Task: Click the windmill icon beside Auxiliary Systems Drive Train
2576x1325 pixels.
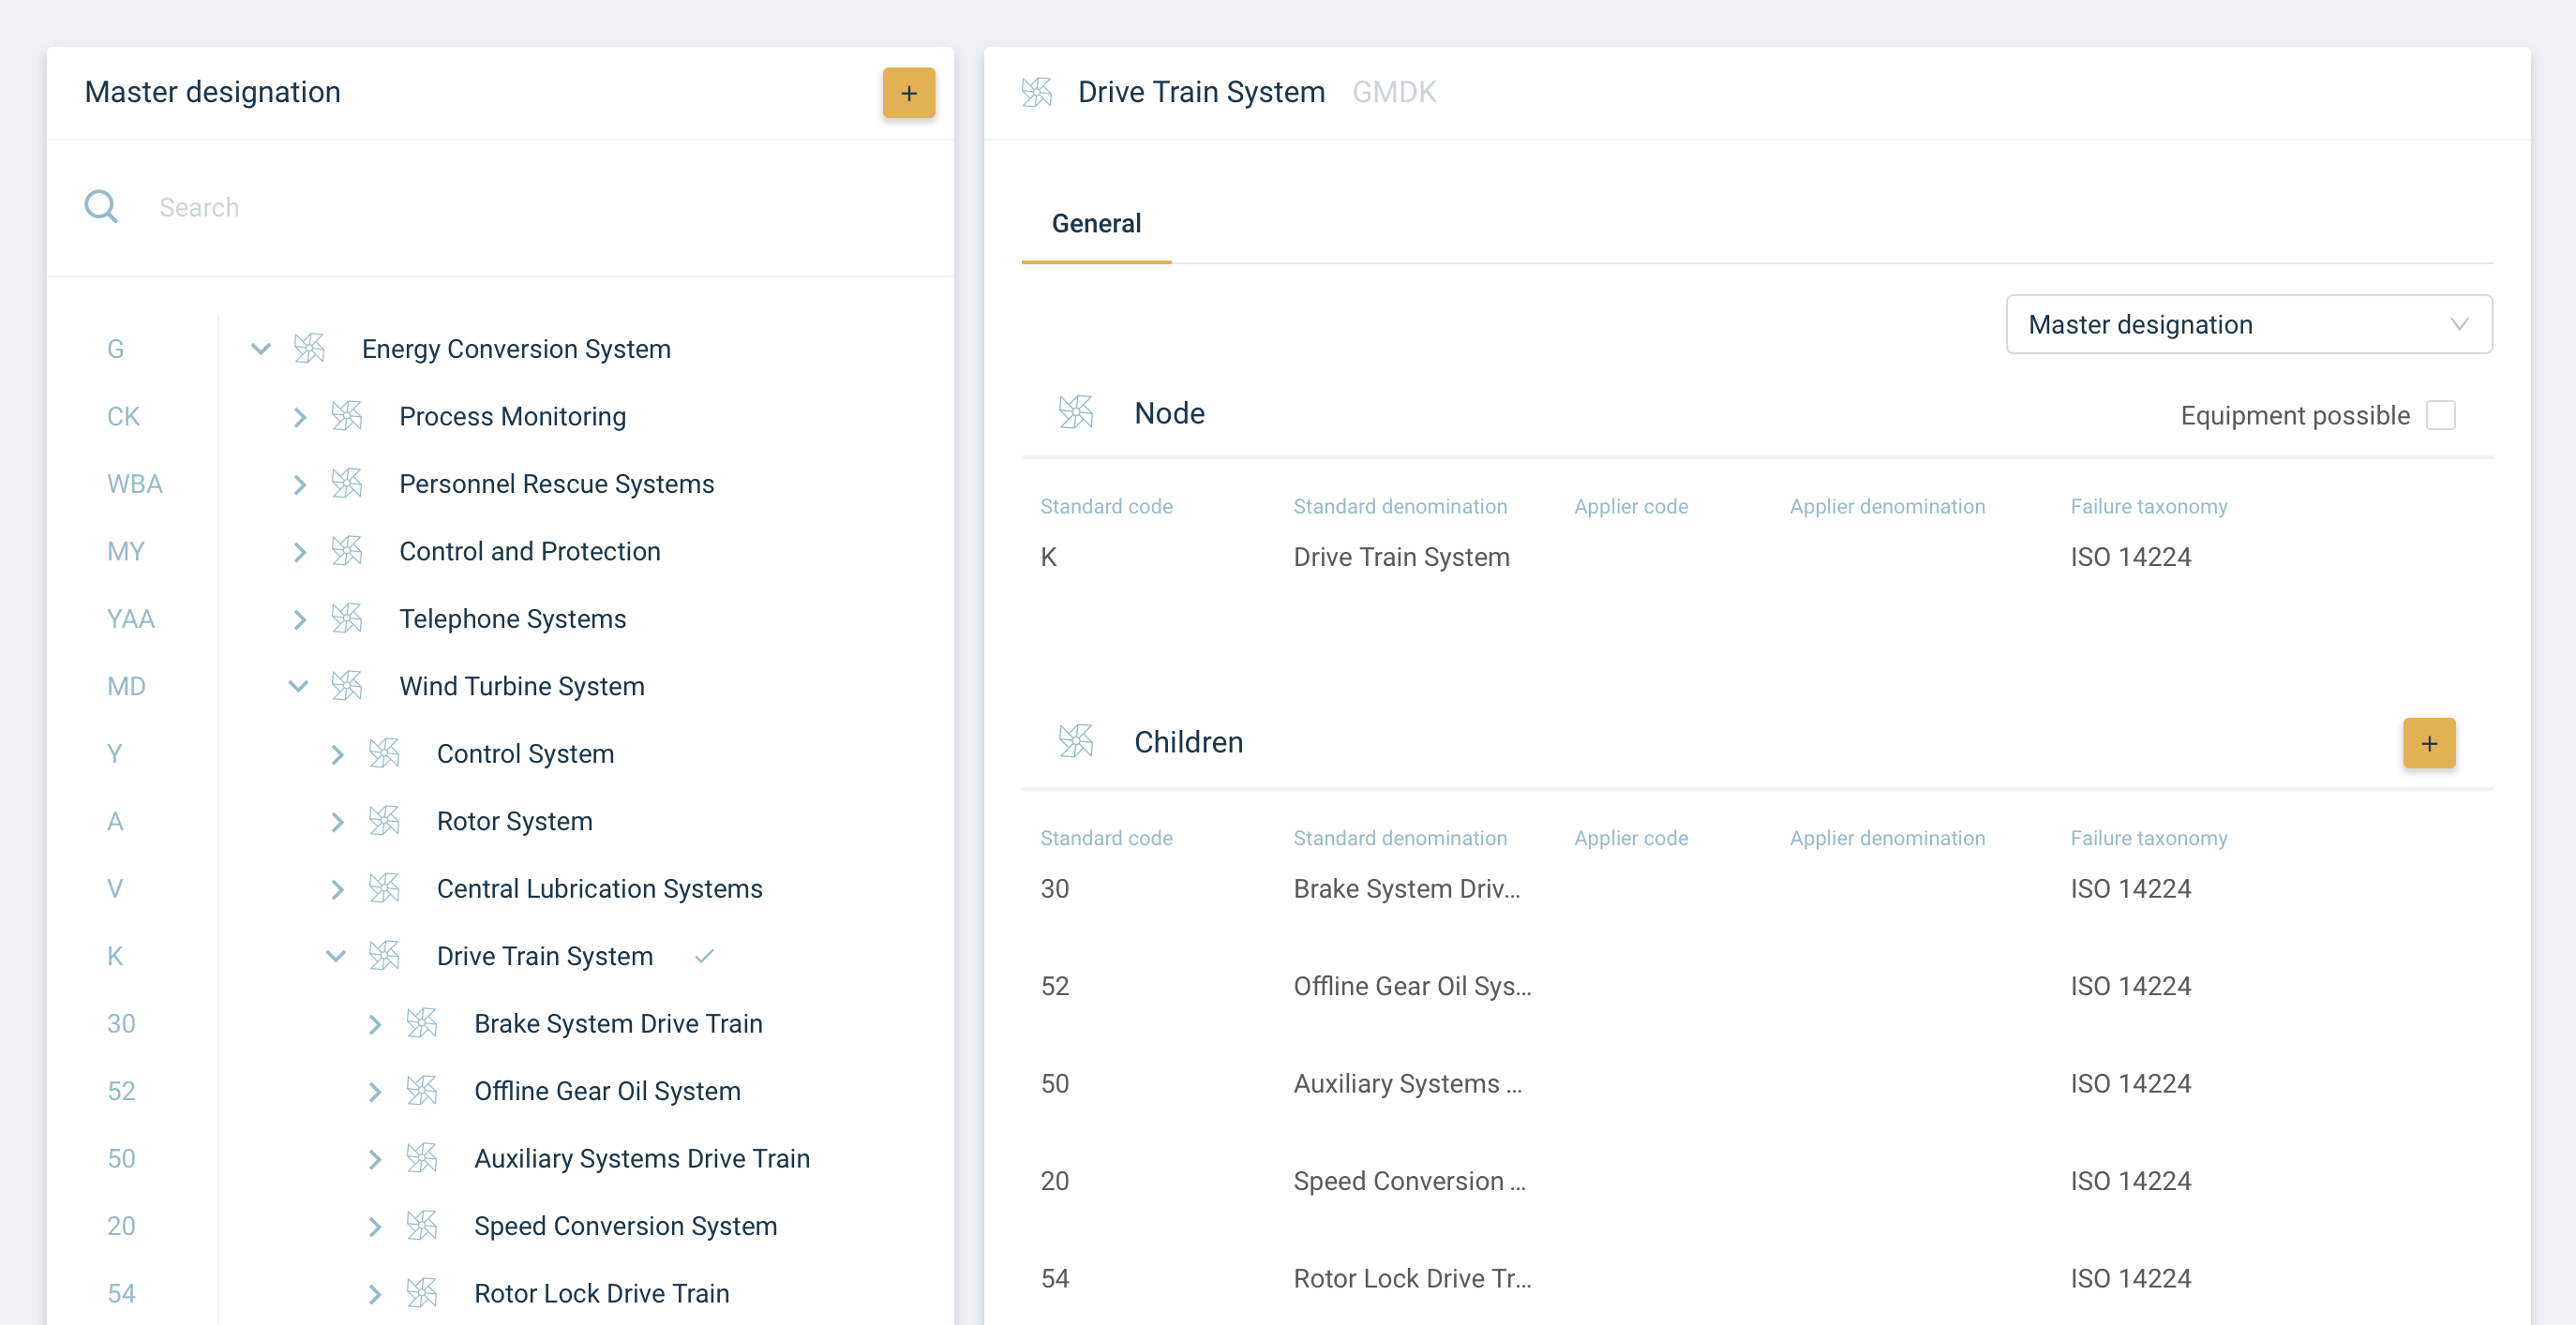Action: 422,1158
